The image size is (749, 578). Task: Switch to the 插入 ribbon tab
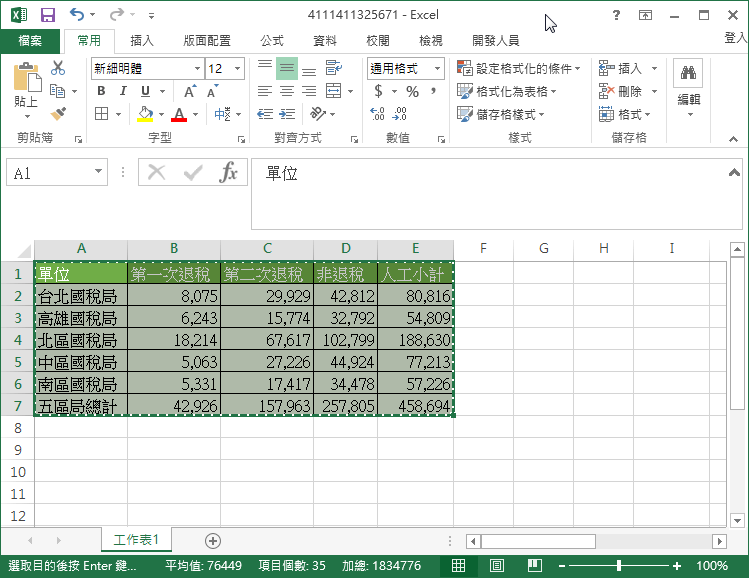142,41
